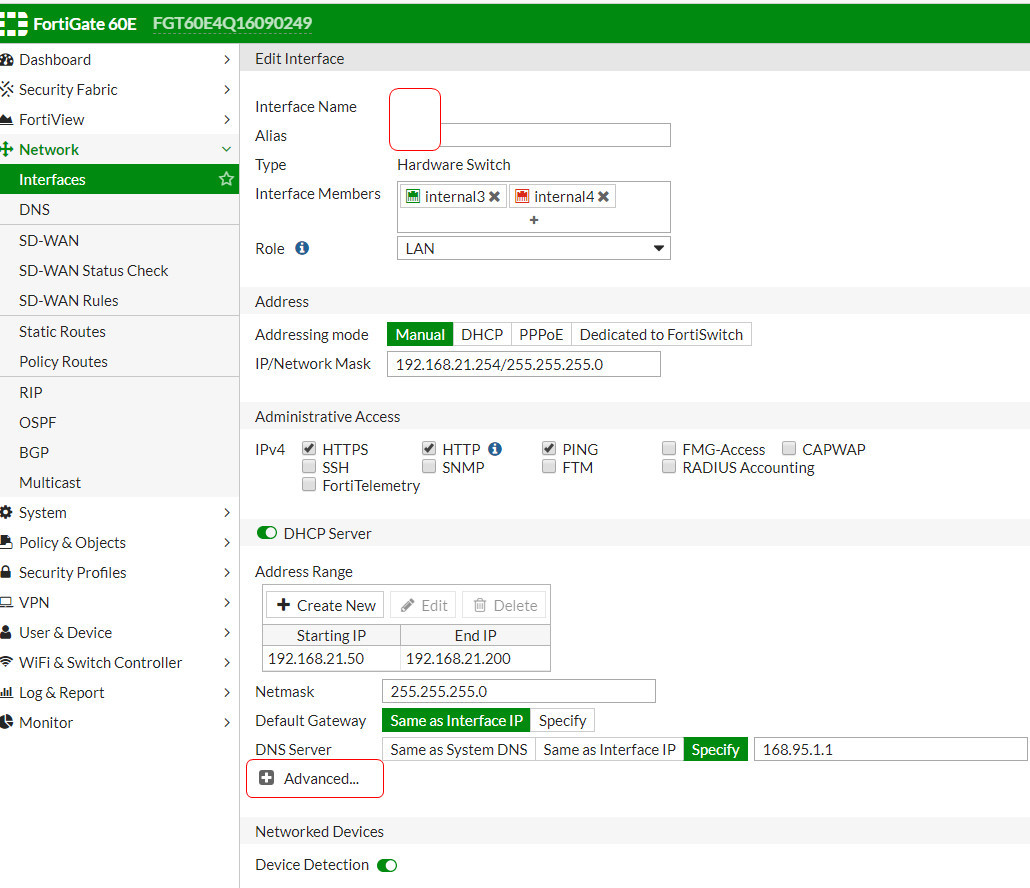1030x888 pixels.
Task: Favorite the Interfaces page with star icon
Action: click(x=226, y=179)
